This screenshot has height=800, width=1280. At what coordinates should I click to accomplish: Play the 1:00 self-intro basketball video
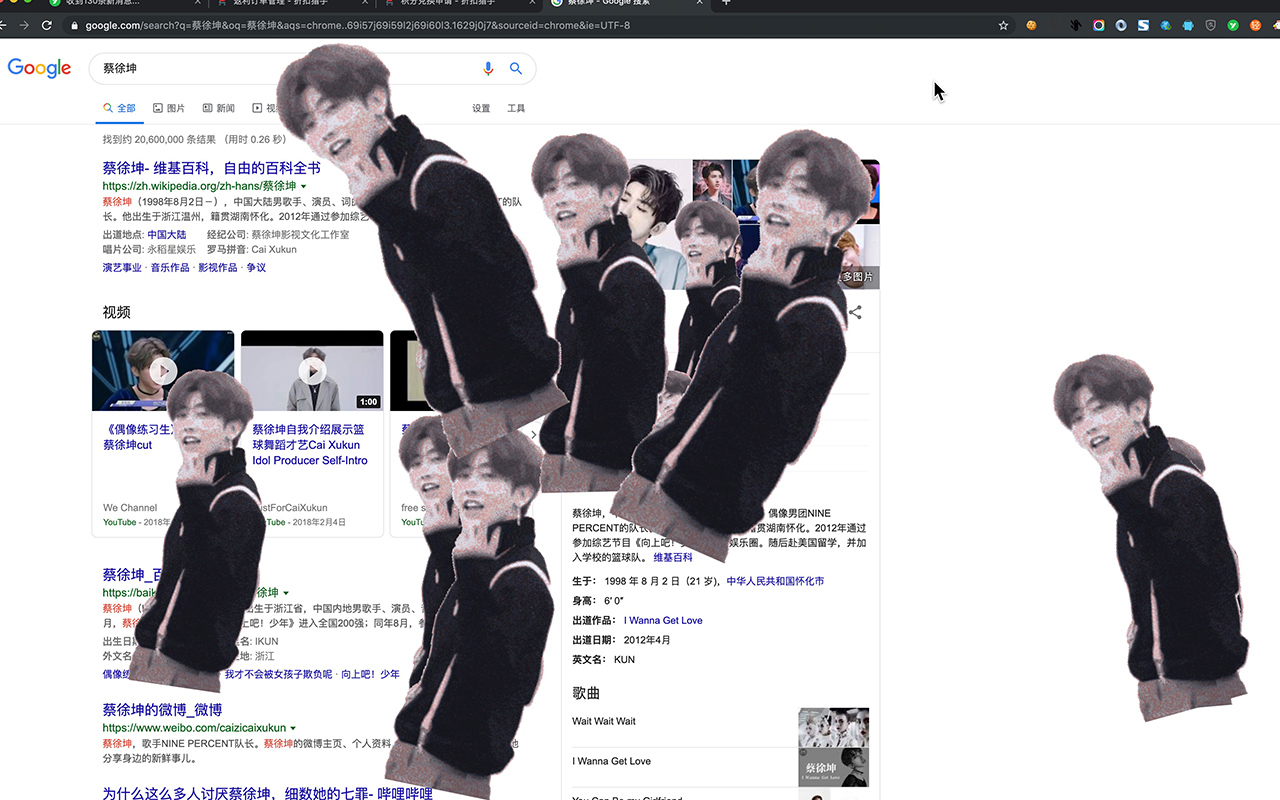[312, 371]
